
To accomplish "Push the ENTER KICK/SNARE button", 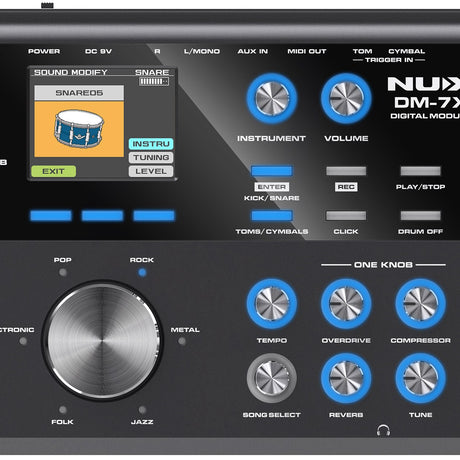I will coord(272,171).
